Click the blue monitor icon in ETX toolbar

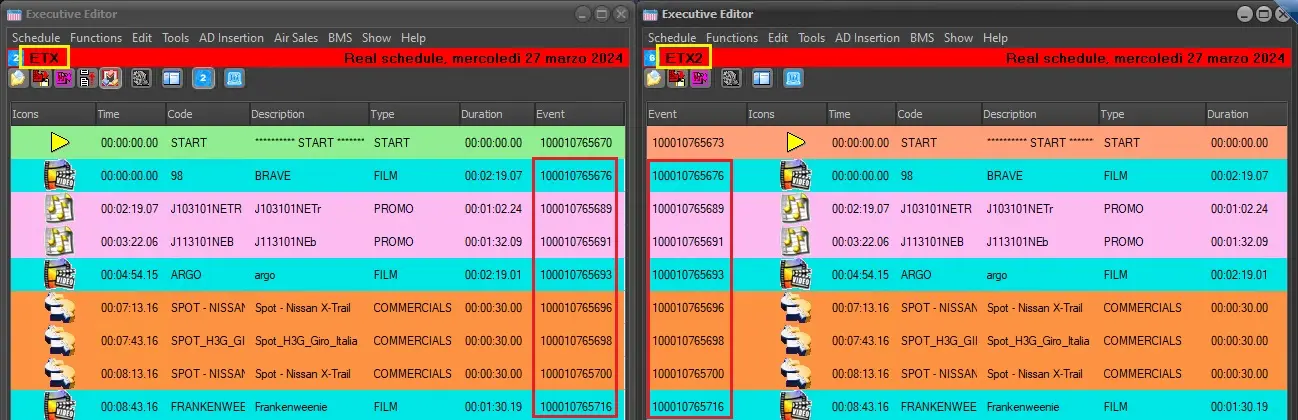click(234, 78)
